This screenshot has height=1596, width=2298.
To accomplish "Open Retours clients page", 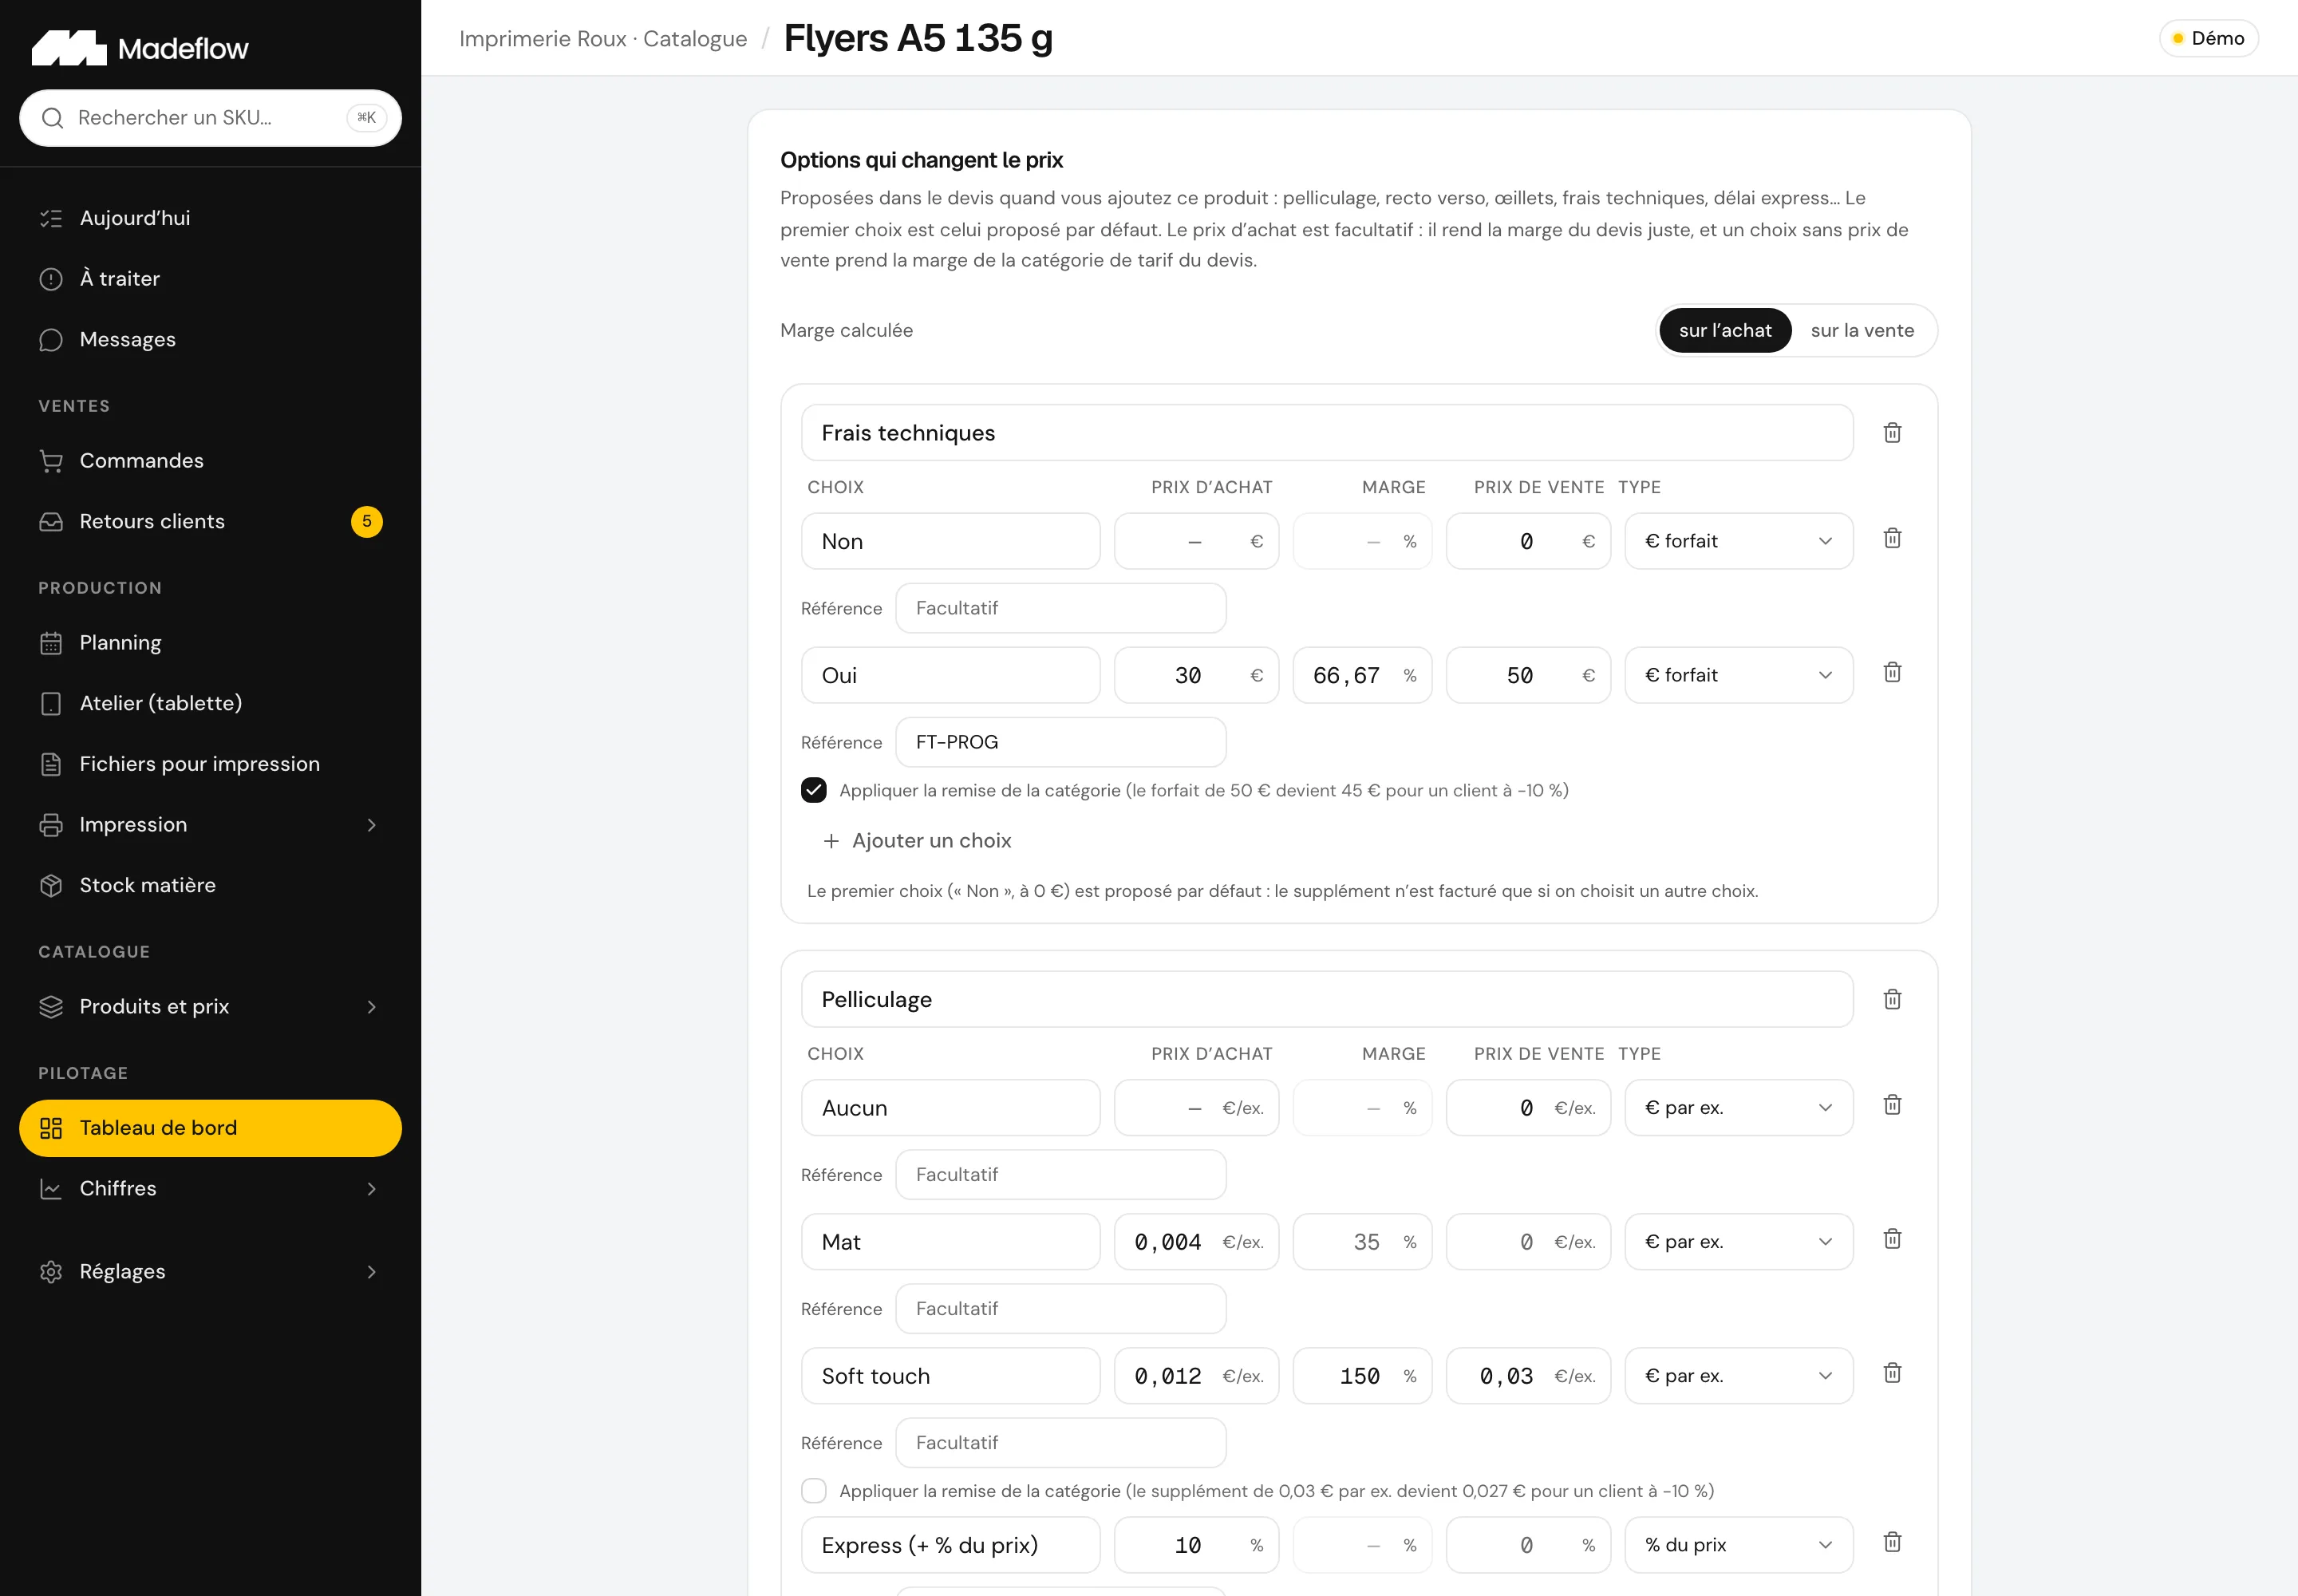I will point(210,522).
